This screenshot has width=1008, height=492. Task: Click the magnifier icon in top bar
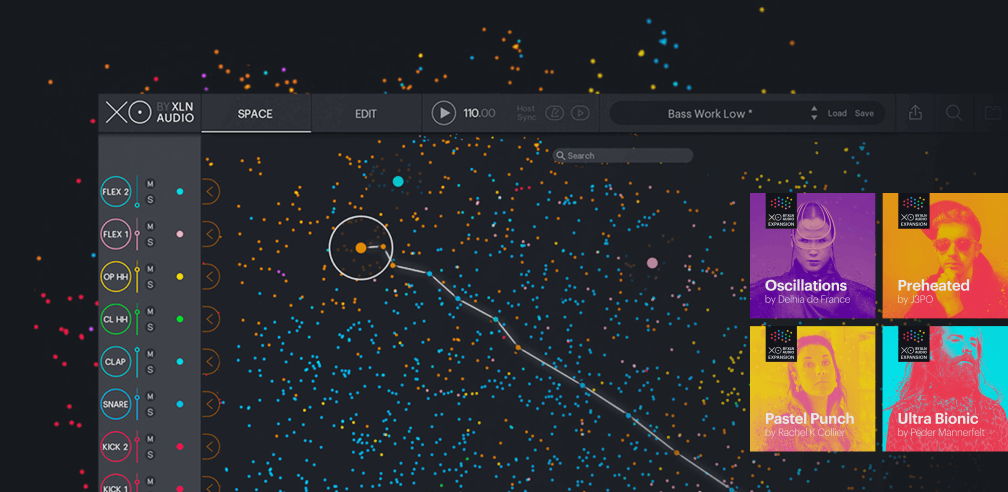(x=954, y=113)
